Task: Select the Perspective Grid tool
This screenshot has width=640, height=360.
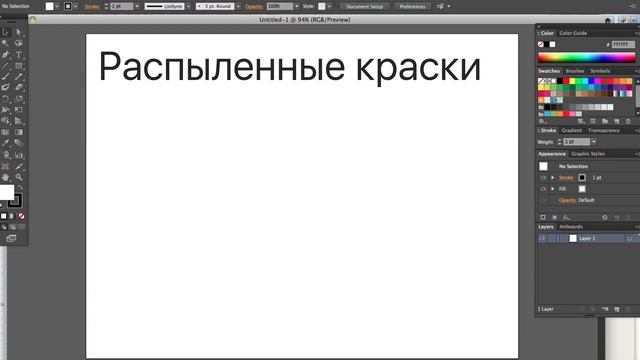Action: 19,121
